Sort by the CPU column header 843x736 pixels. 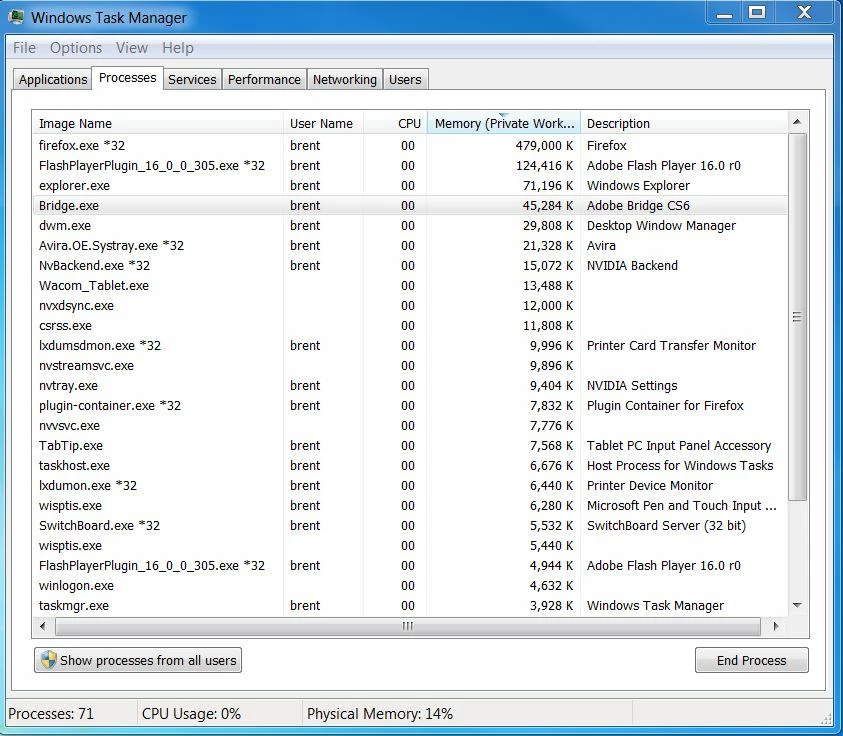click(x=395, y=123)
